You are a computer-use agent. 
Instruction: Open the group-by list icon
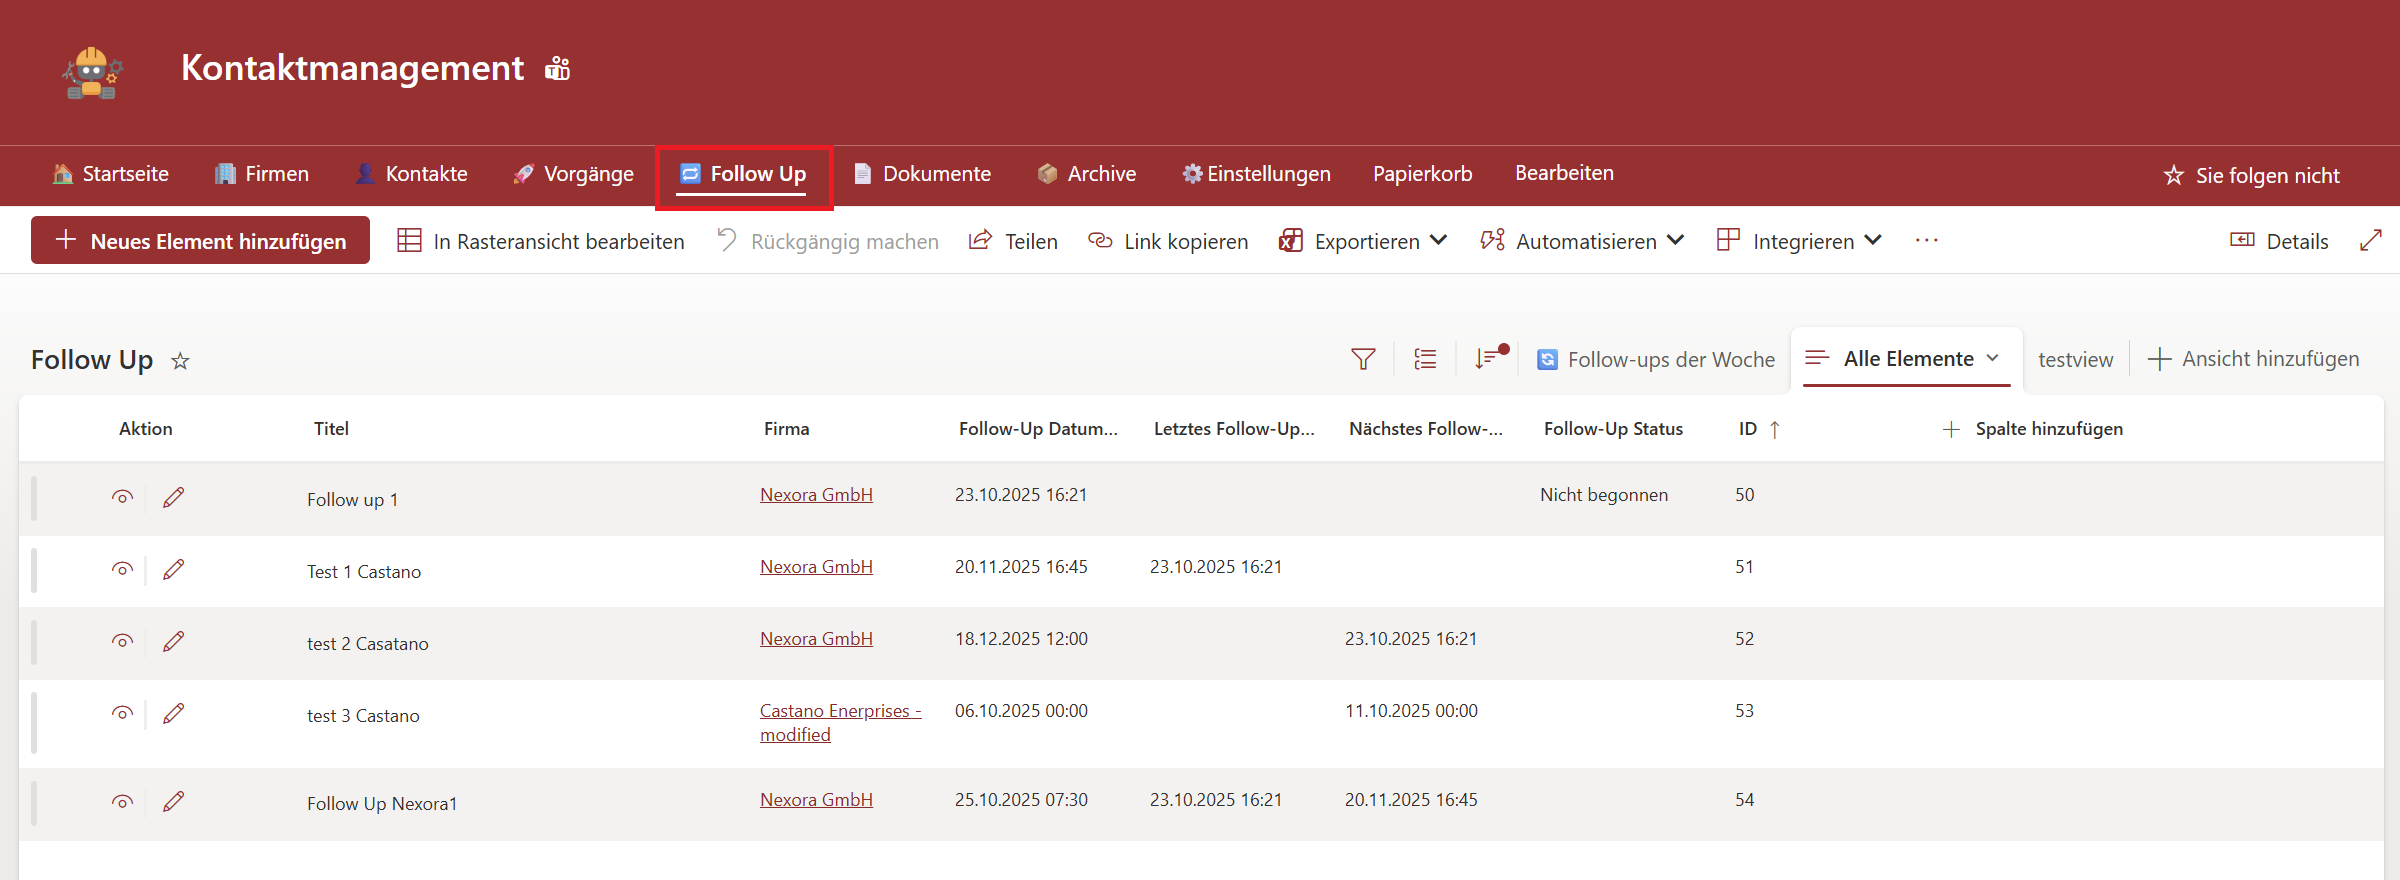1425,359
